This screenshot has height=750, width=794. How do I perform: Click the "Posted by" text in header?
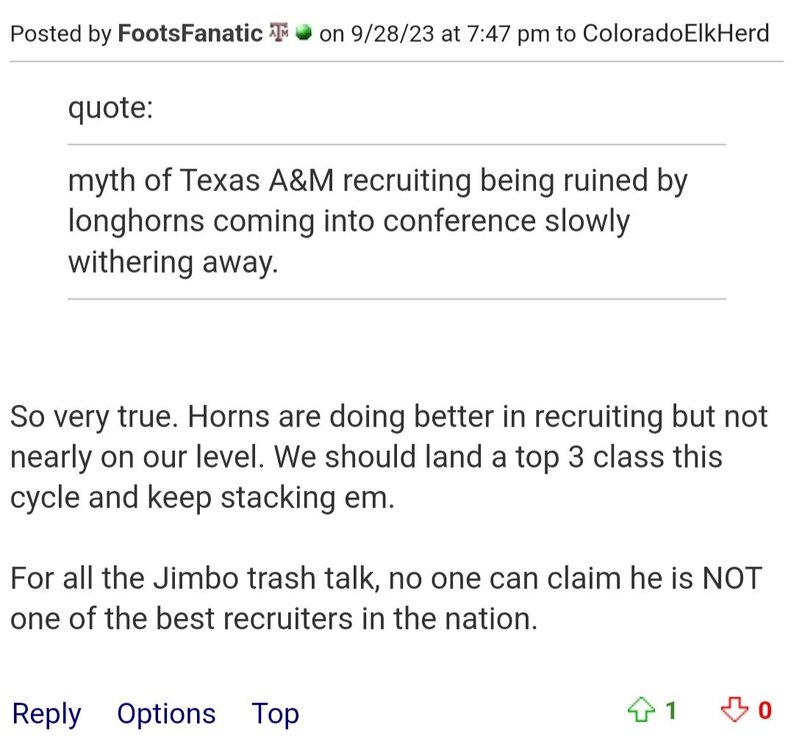coord(60,33)
